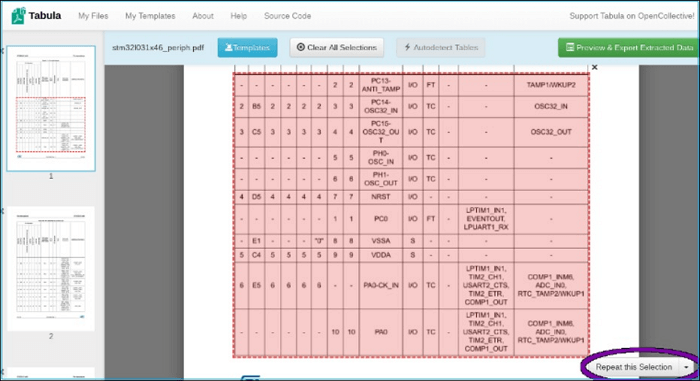Click Autodetect Tables
Screen dimensions: 700x381
pos(441,47)
